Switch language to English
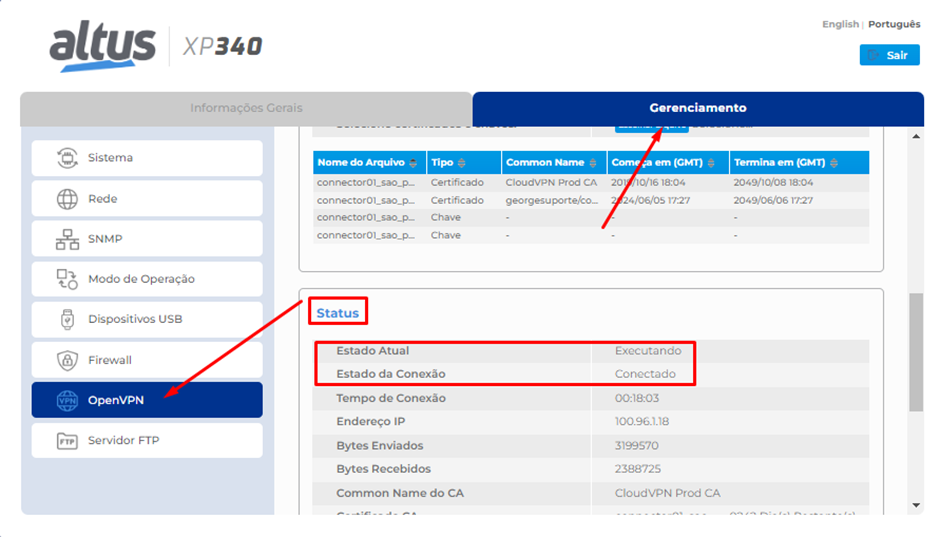Viewport: 940px width, 537px height. 840,24
